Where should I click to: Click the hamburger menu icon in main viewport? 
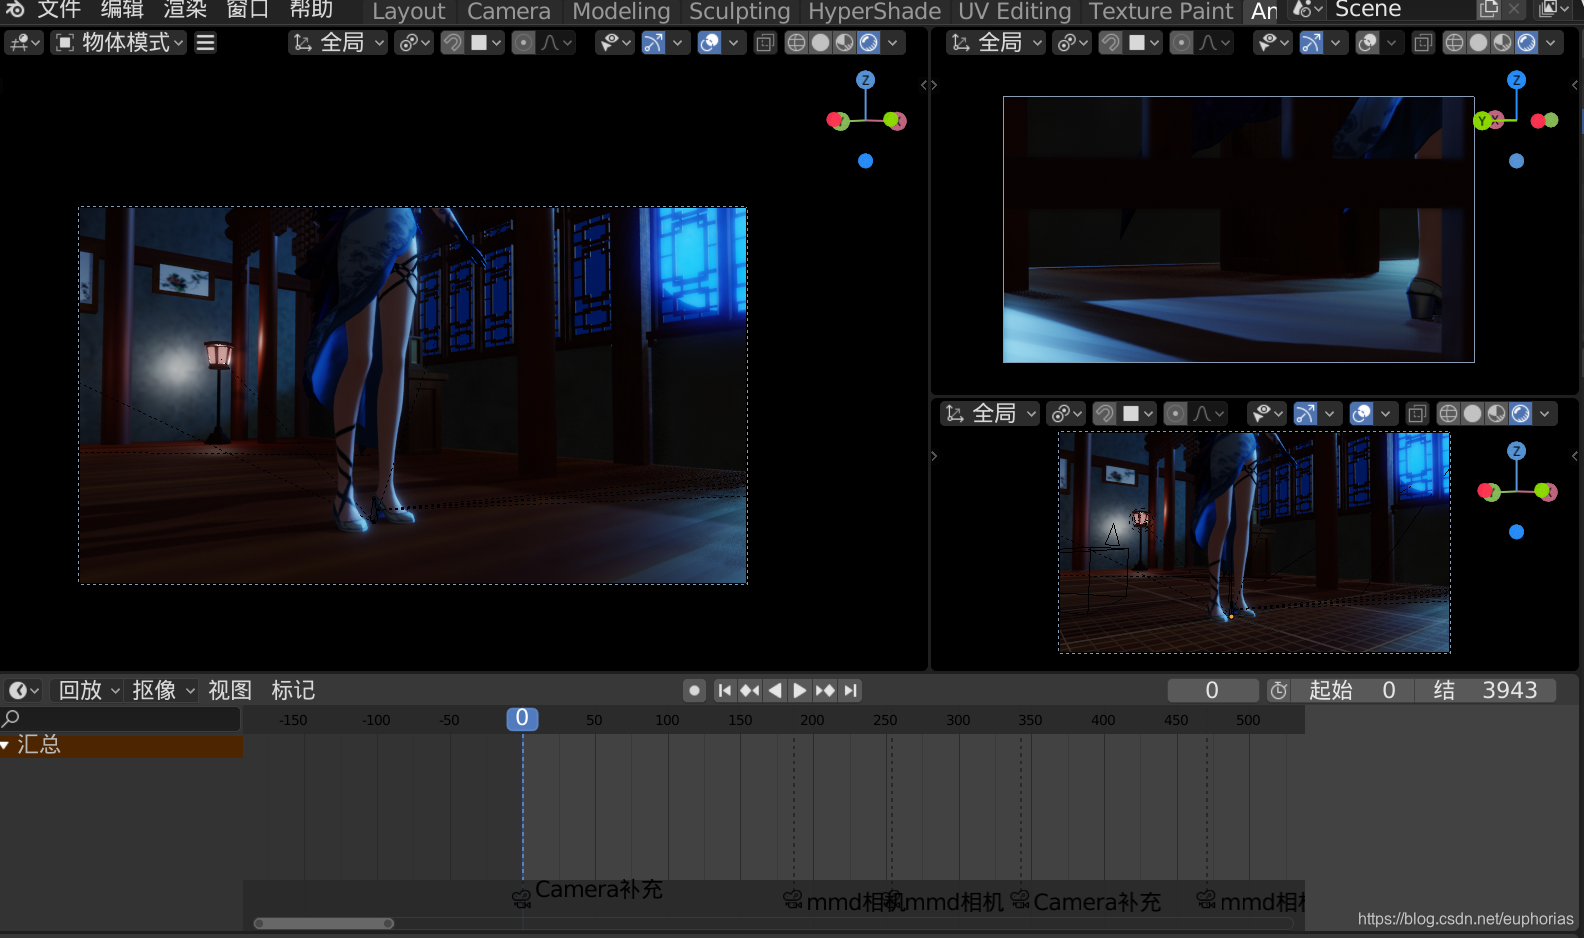click(x=205, y=43)
